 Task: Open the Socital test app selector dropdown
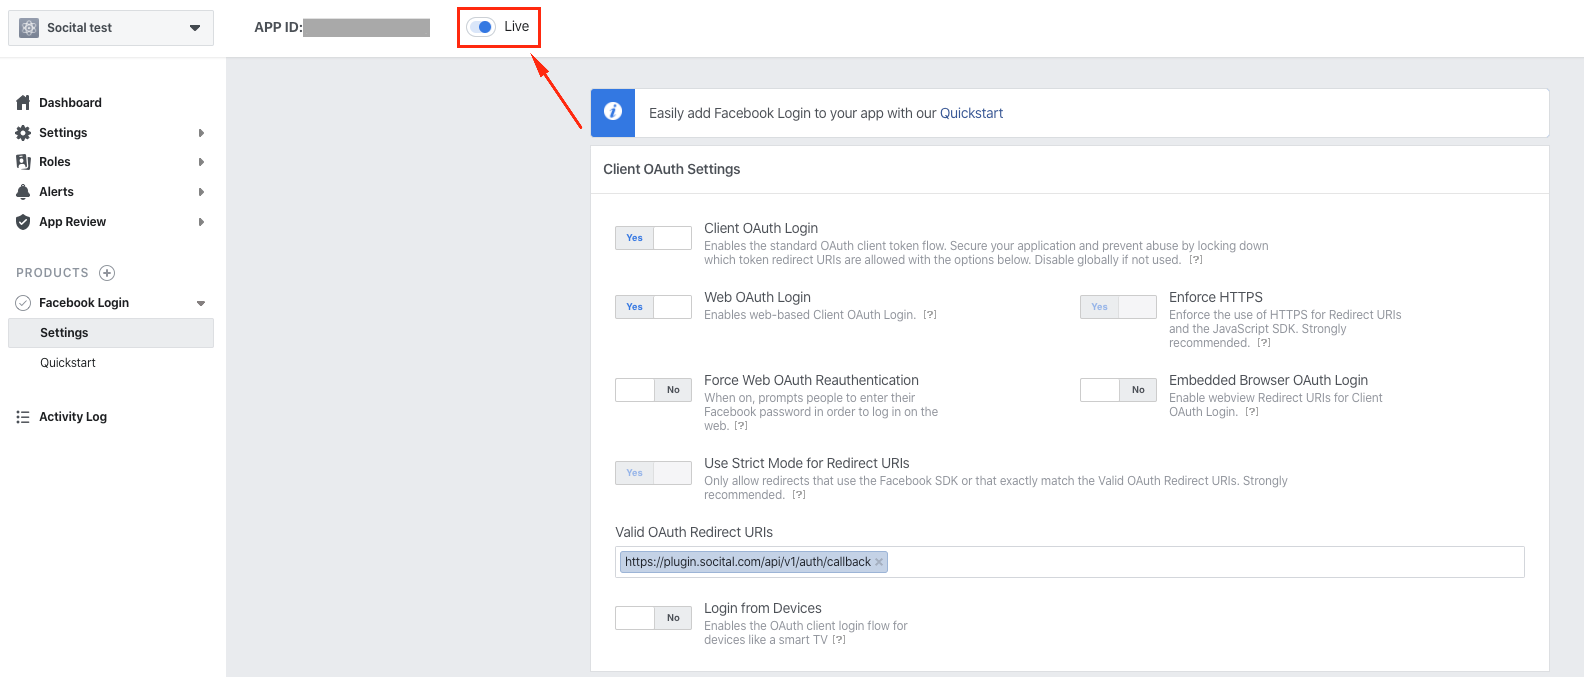(x=111, y=28)
